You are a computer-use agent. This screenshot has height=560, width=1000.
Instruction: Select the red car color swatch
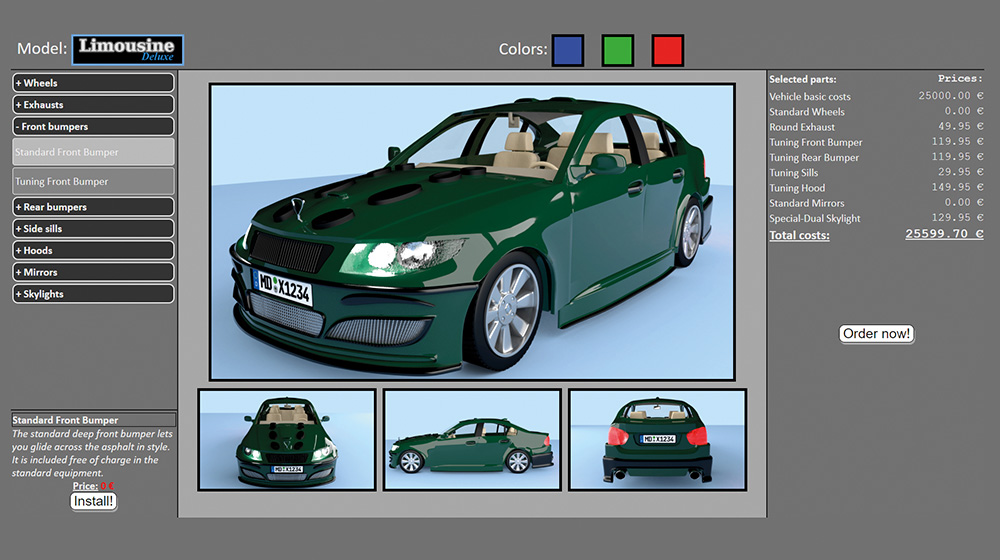coord(667,50)
